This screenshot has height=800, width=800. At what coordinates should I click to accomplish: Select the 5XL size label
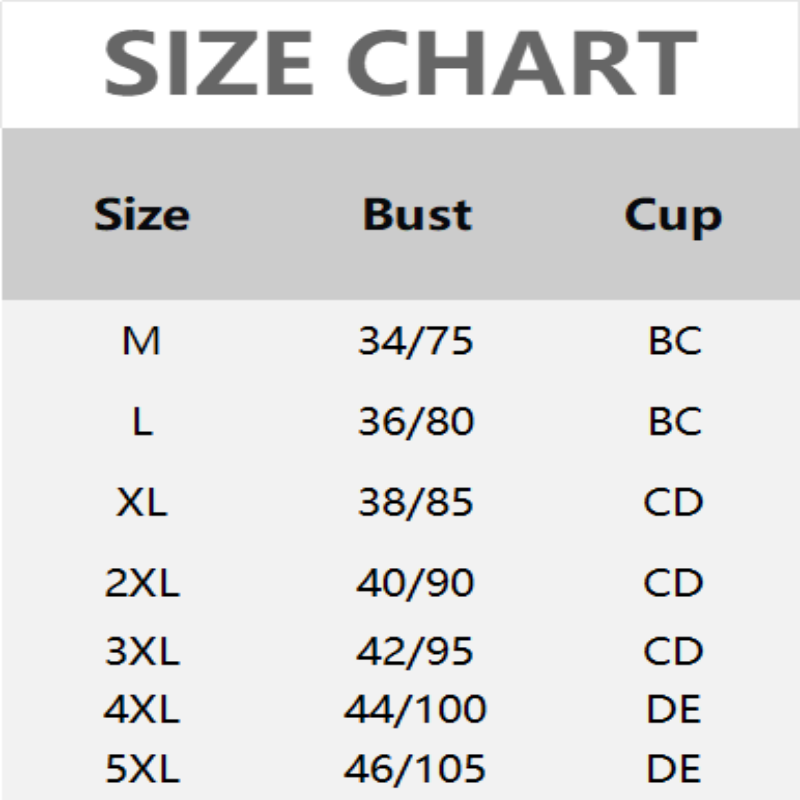(141, 769)
